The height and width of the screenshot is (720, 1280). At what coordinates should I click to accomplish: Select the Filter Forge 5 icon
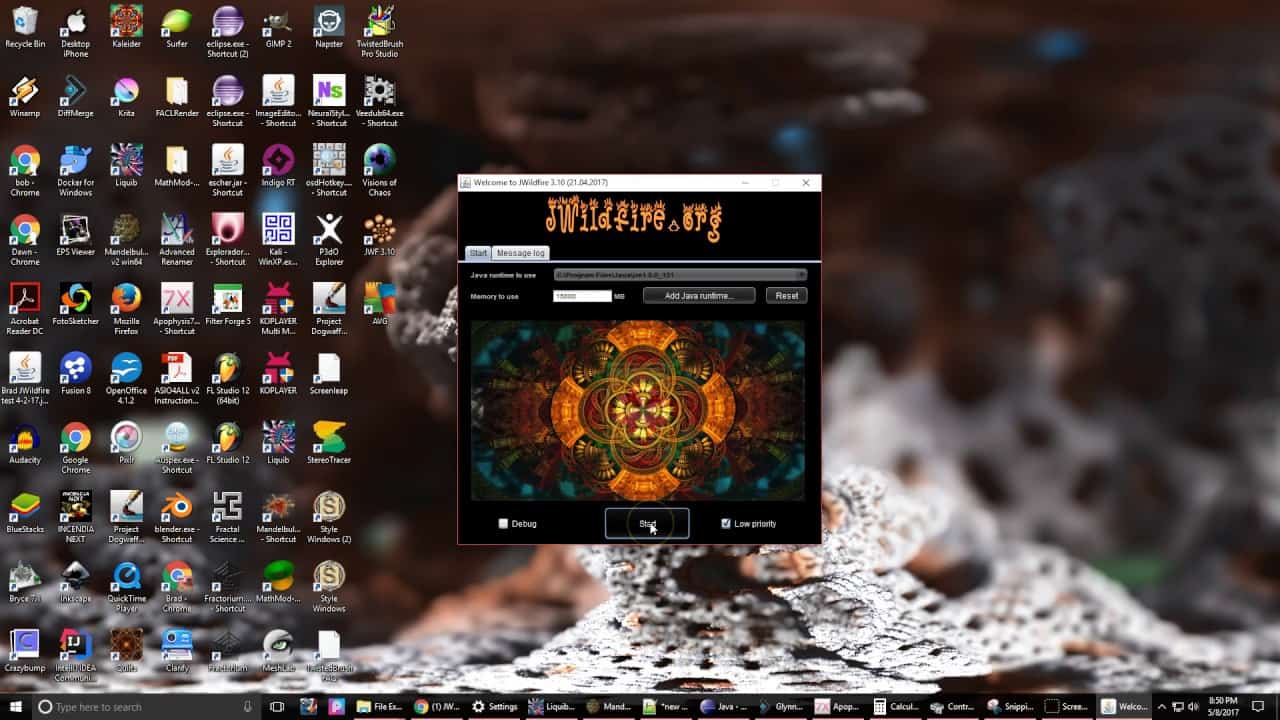pos(228,304)
